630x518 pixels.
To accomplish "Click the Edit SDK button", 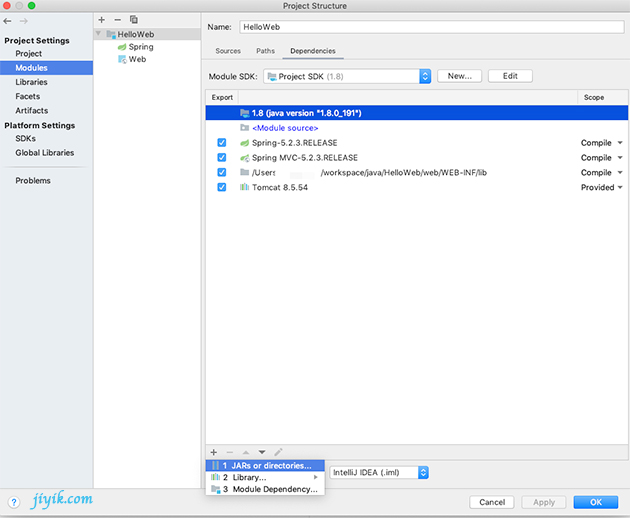I will pos(510,76).
